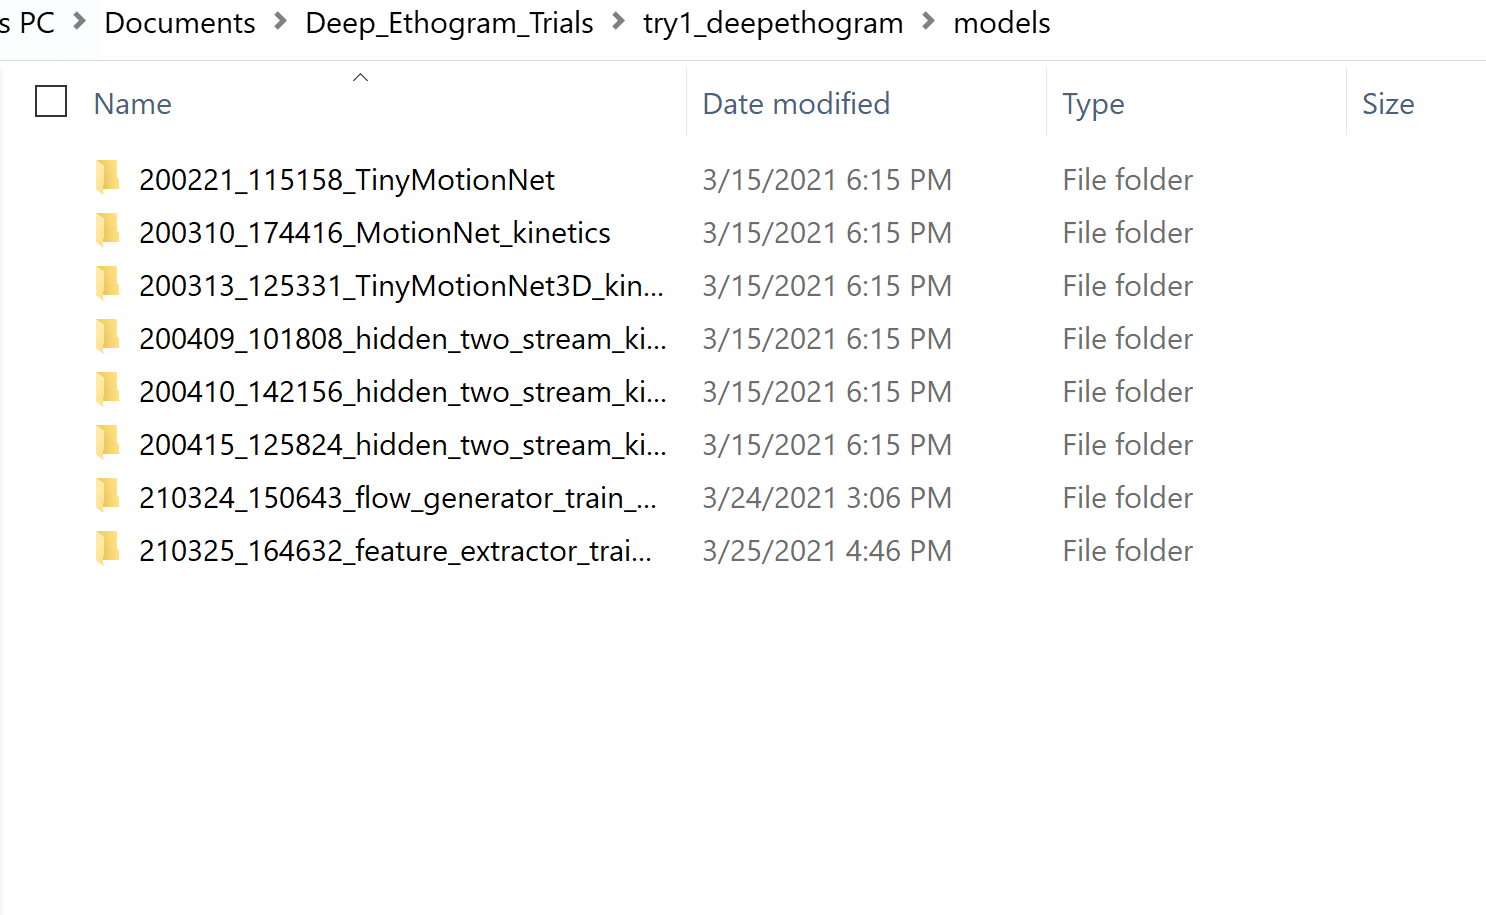Image resolution: width=1486 pixels, height=915 pixels.
Task: Check the select-all box above the folder list
Action: [x=50, y=100]
